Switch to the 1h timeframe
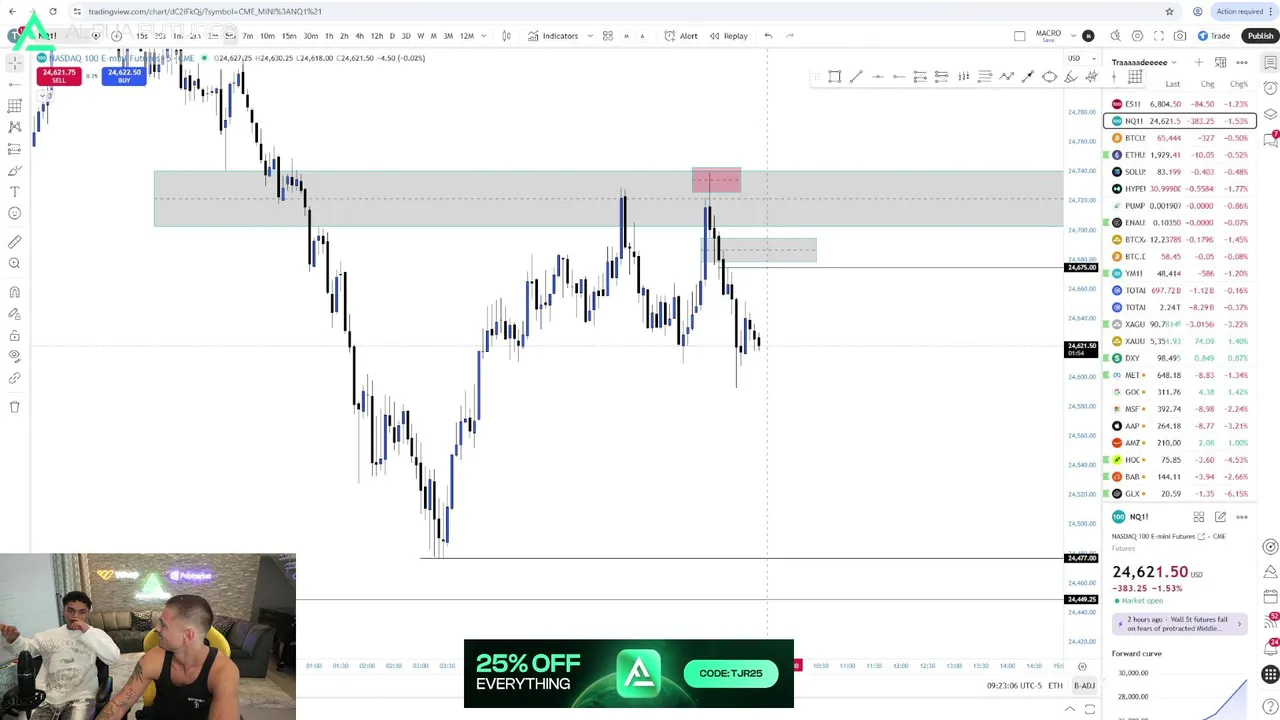1280x720 pixels. [329, 36]
